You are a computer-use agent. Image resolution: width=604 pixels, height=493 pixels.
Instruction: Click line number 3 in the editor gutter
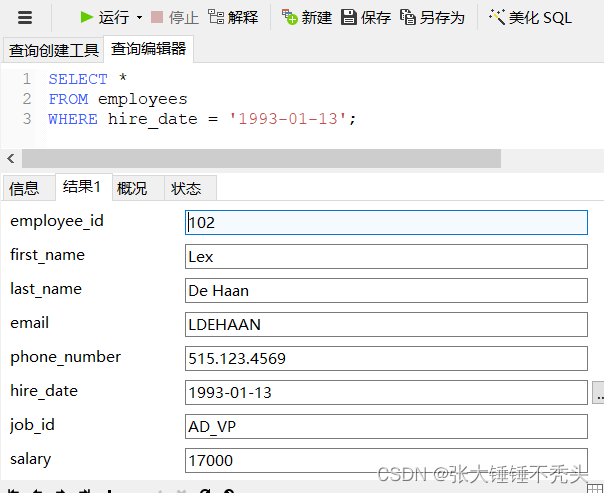(27, 119)
